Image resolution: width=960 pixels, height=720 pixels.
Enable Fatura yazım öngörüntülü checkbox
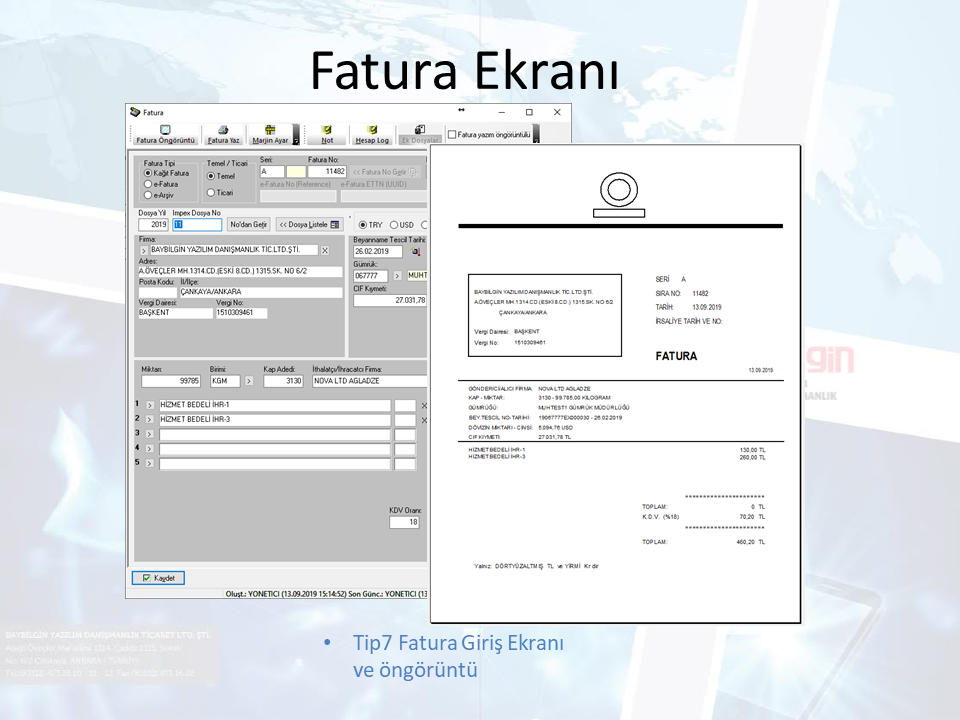click(x=453, y=134)
